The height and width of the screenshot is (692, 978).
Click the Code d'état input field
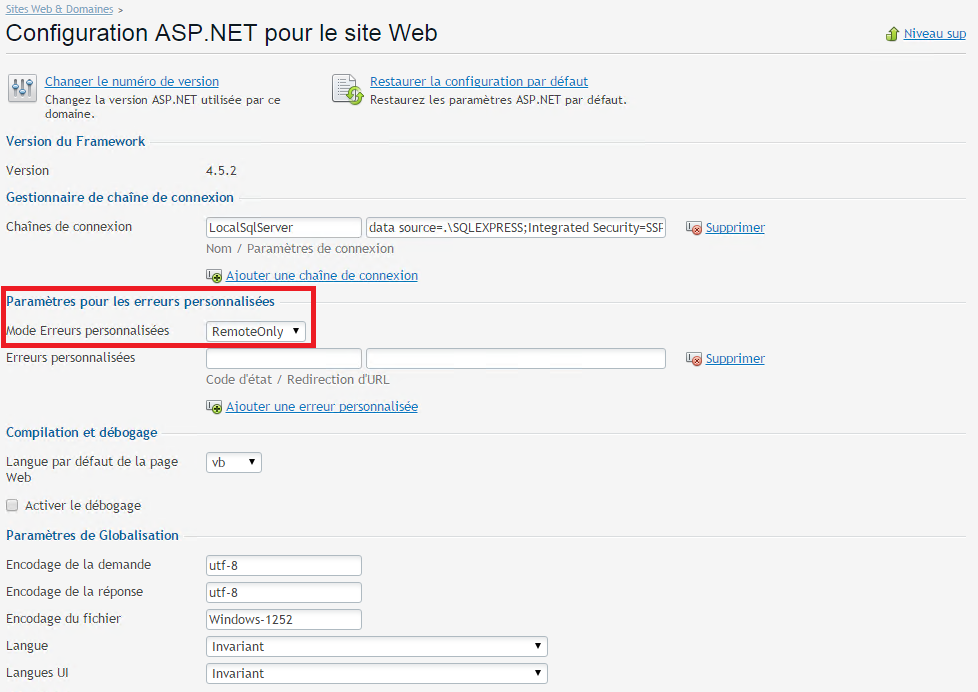coord(284,359)
